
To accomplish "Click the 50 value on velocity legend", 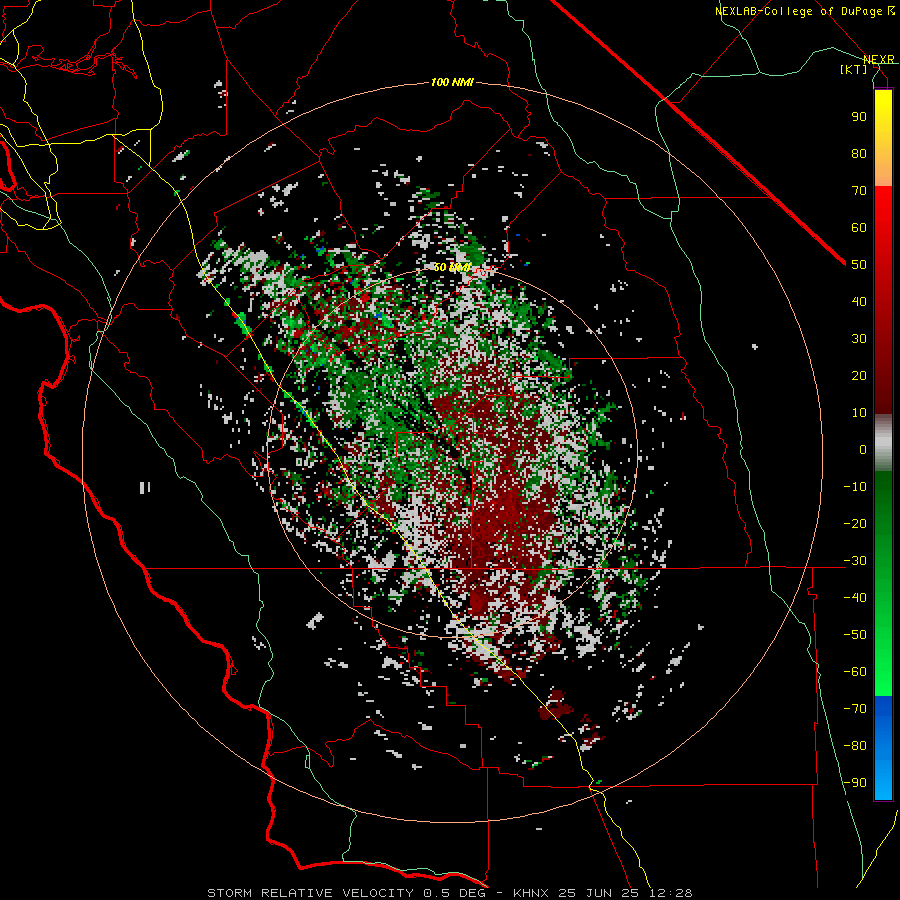I will click(859, 265).
